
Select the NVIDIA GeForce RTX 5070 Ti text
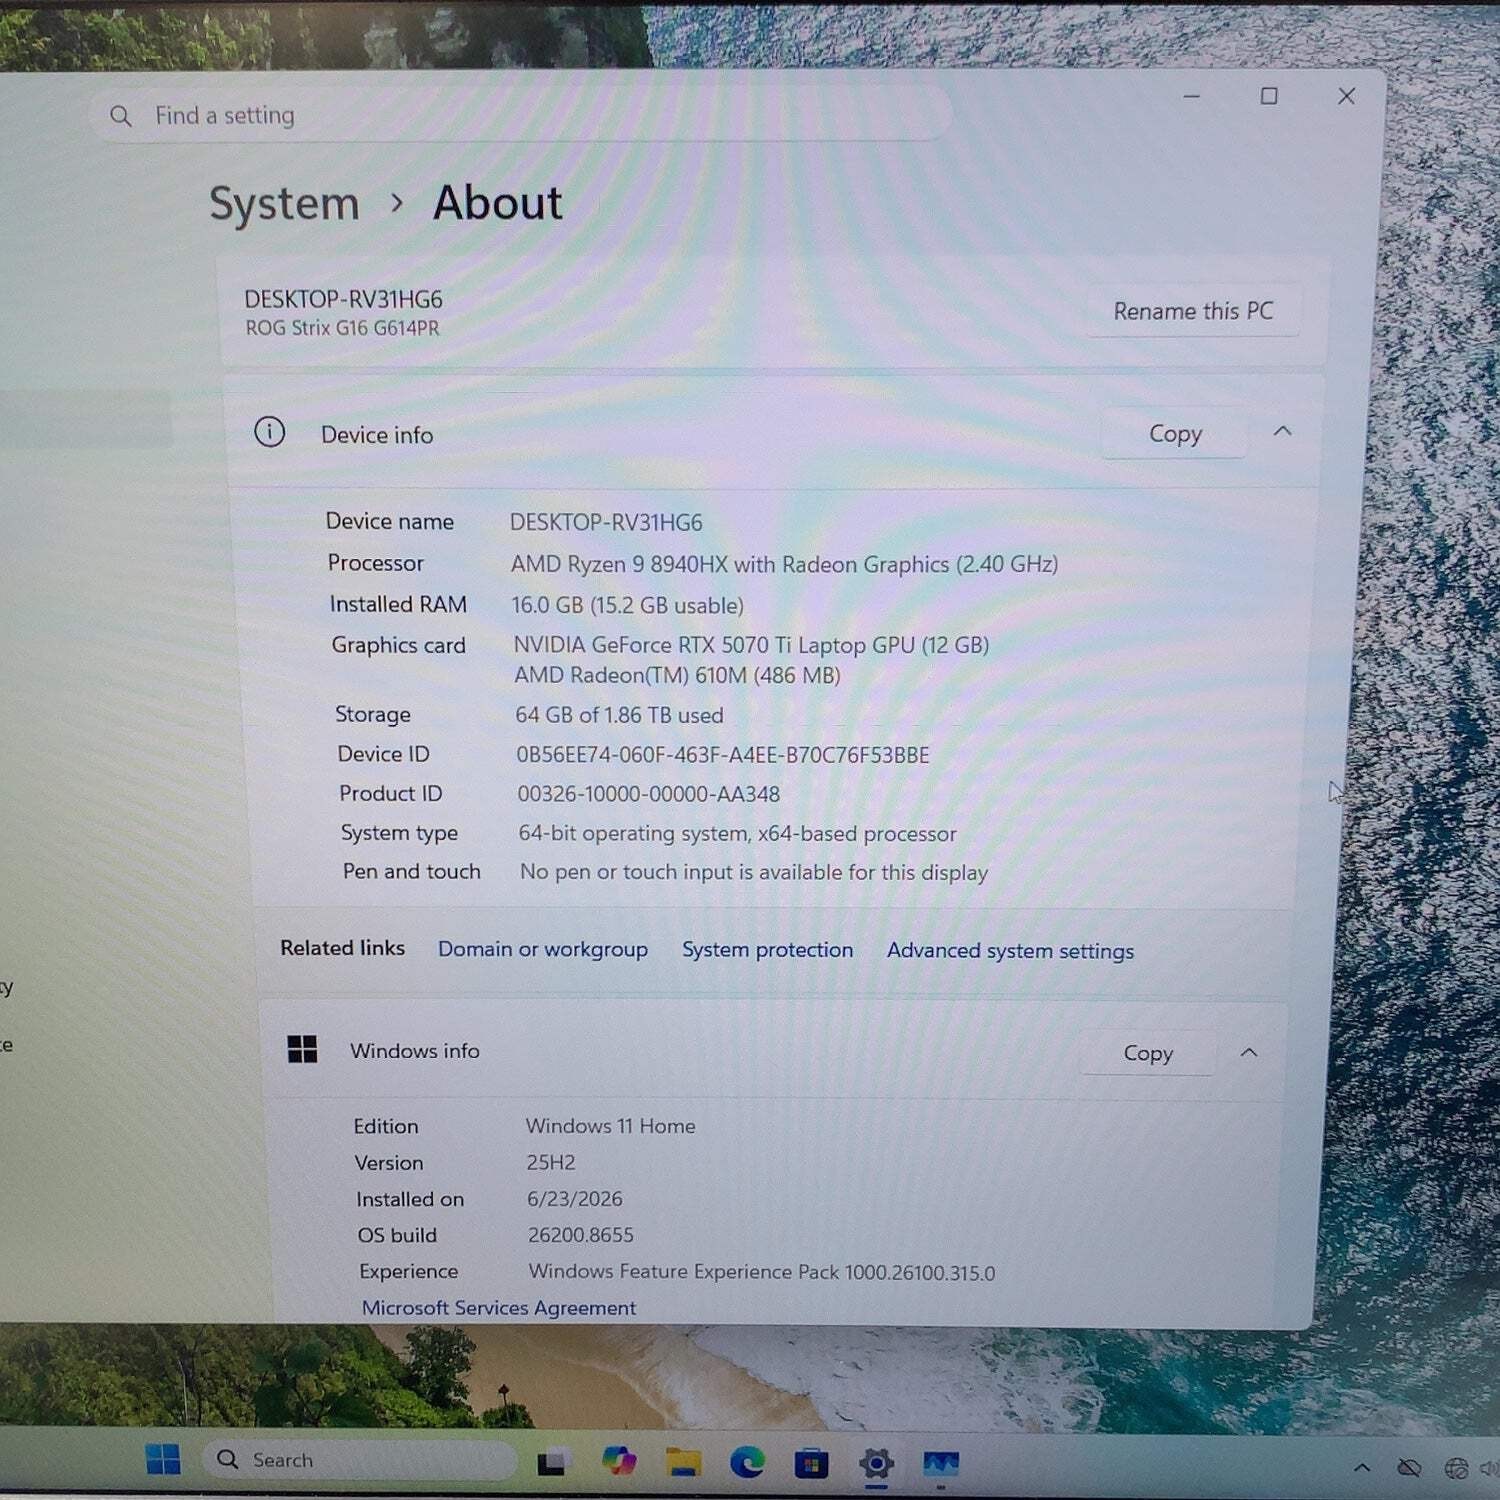751,646
